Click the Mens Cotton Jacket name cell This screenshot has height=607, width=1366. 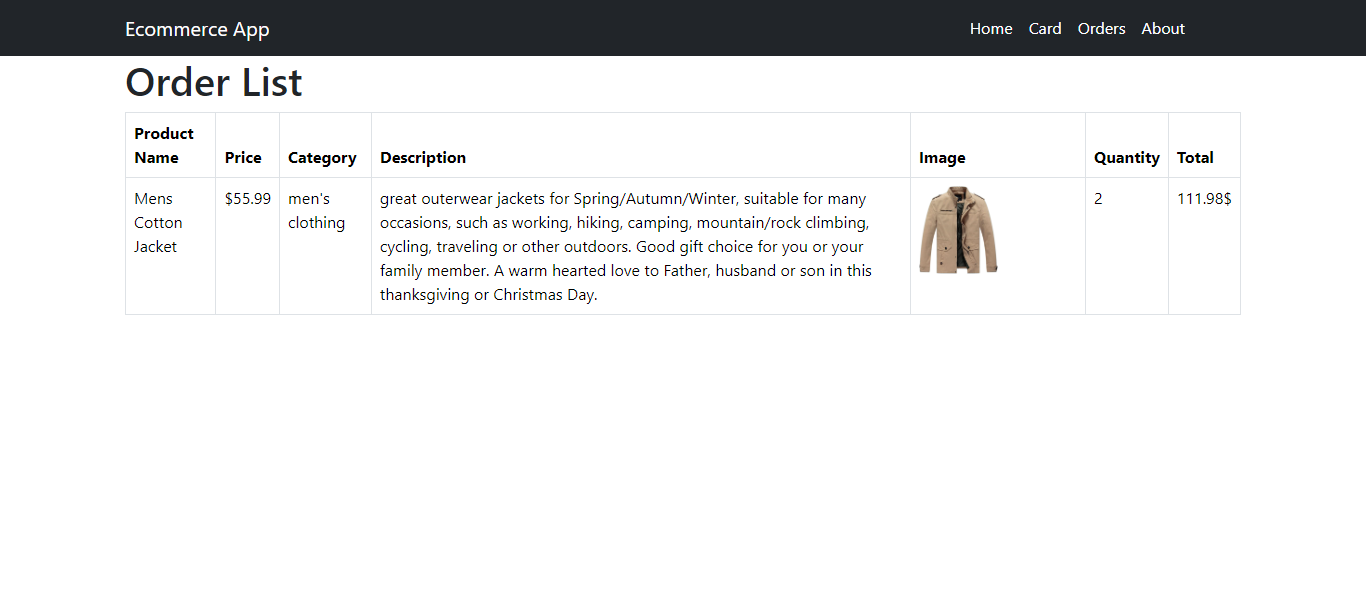pyautogui.click(x=170, y=246)
